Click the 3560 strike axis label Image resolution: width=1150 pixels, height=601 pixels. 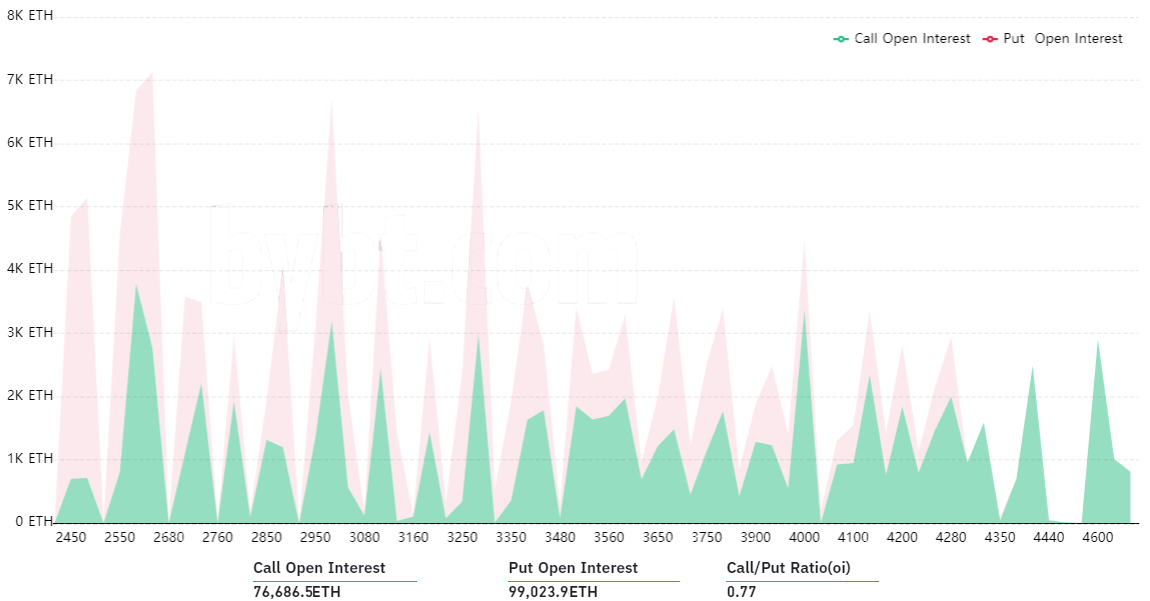pos(609,537)
